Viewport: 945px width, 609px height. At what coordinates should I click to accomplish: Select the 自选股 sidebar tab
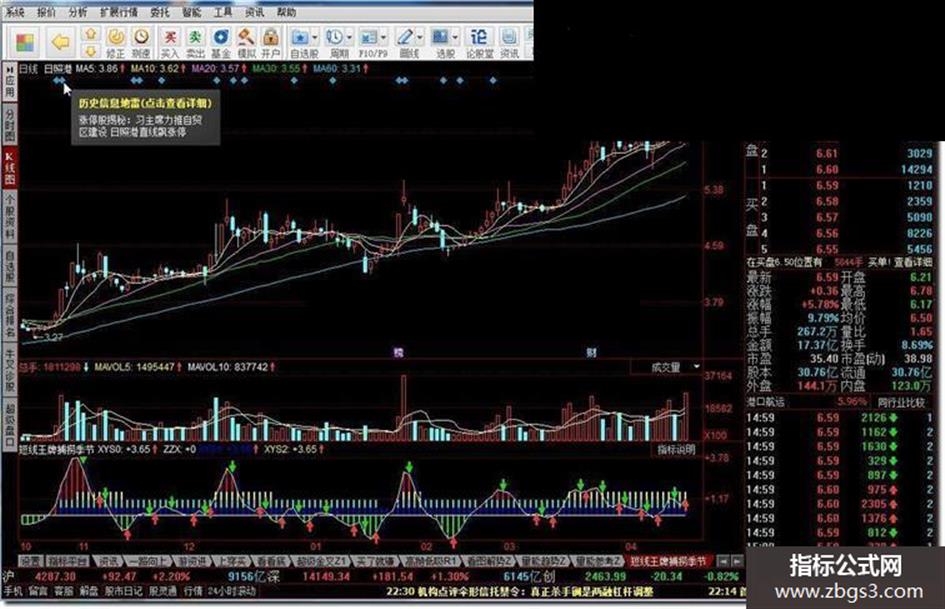(x=10, y=267)
